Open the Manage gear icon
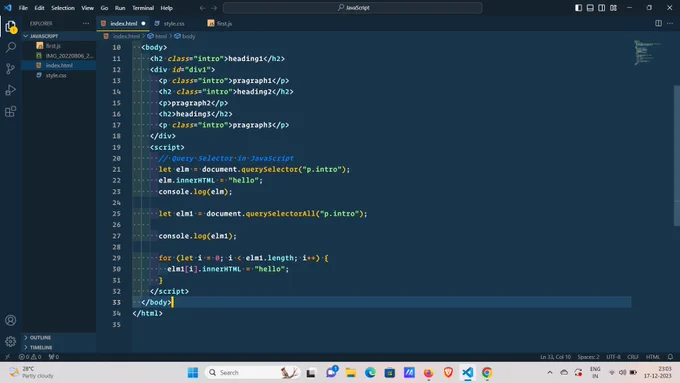 point(10,341)
